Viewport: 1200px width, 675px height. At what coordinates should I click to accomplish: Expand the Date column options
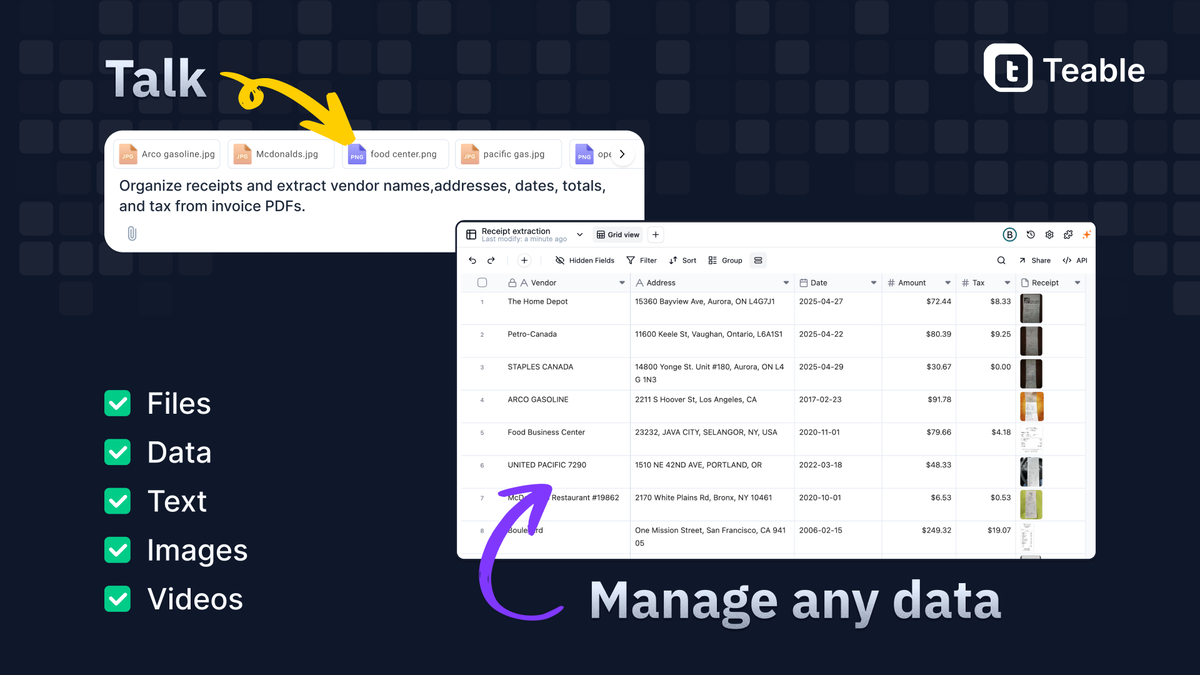pyautogui.click(x=874, y=282)
